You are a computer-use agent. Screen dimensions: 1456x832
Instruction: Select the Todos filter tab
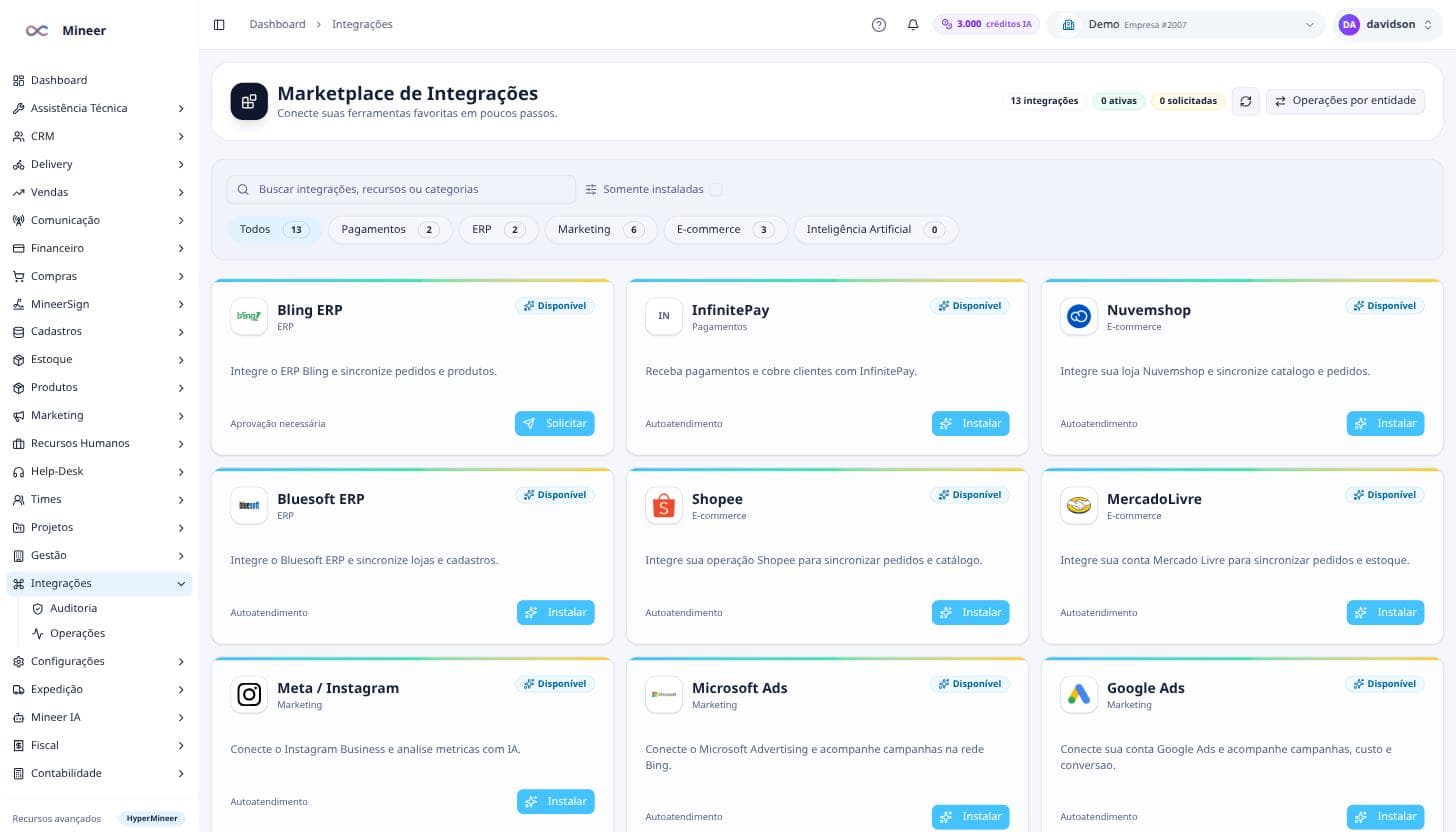pyautogui.click(x=274, y=230)
